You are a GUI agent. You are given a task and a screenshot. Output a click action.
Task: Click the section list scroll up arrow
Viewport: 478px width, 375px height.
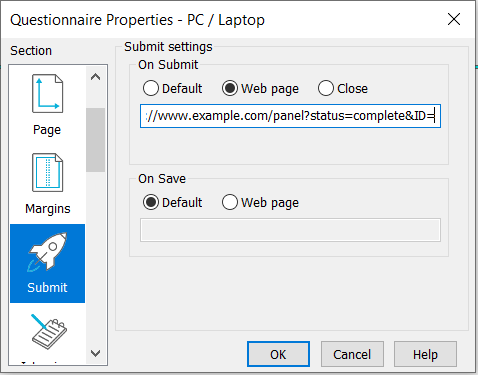pyautogui.click(x=96, y=77)
